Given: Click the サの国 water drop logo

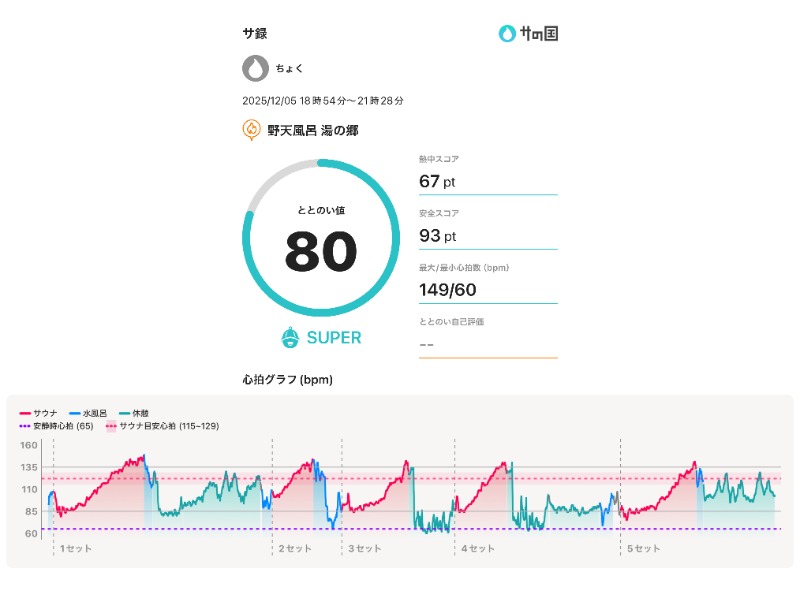Looking at the screenshot, I should click(x=508, y=33).
